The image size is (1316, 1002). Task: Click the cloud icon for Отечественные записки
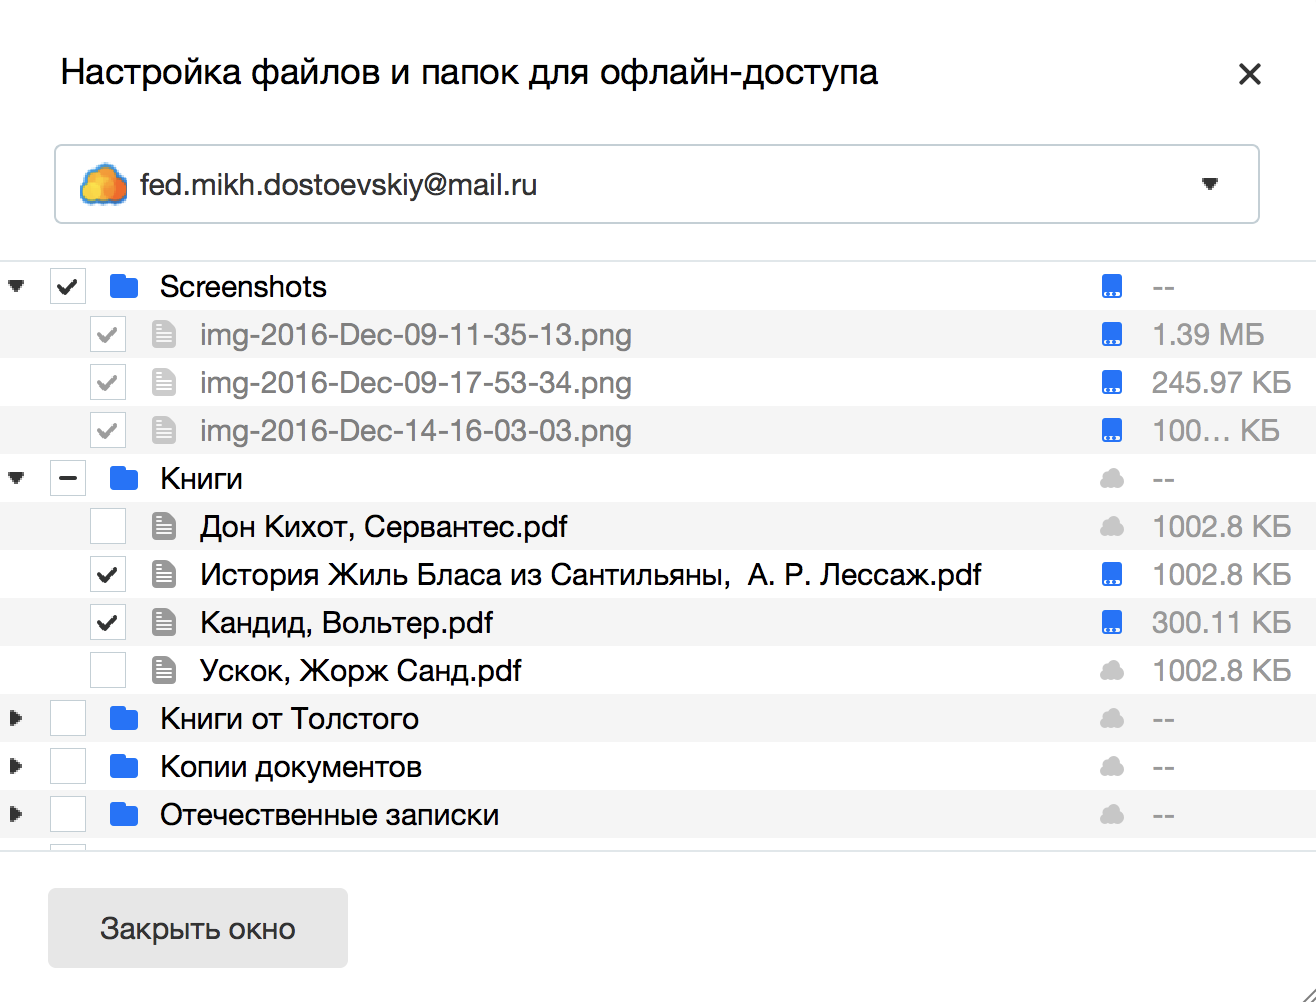click(x=1111, y=815)
